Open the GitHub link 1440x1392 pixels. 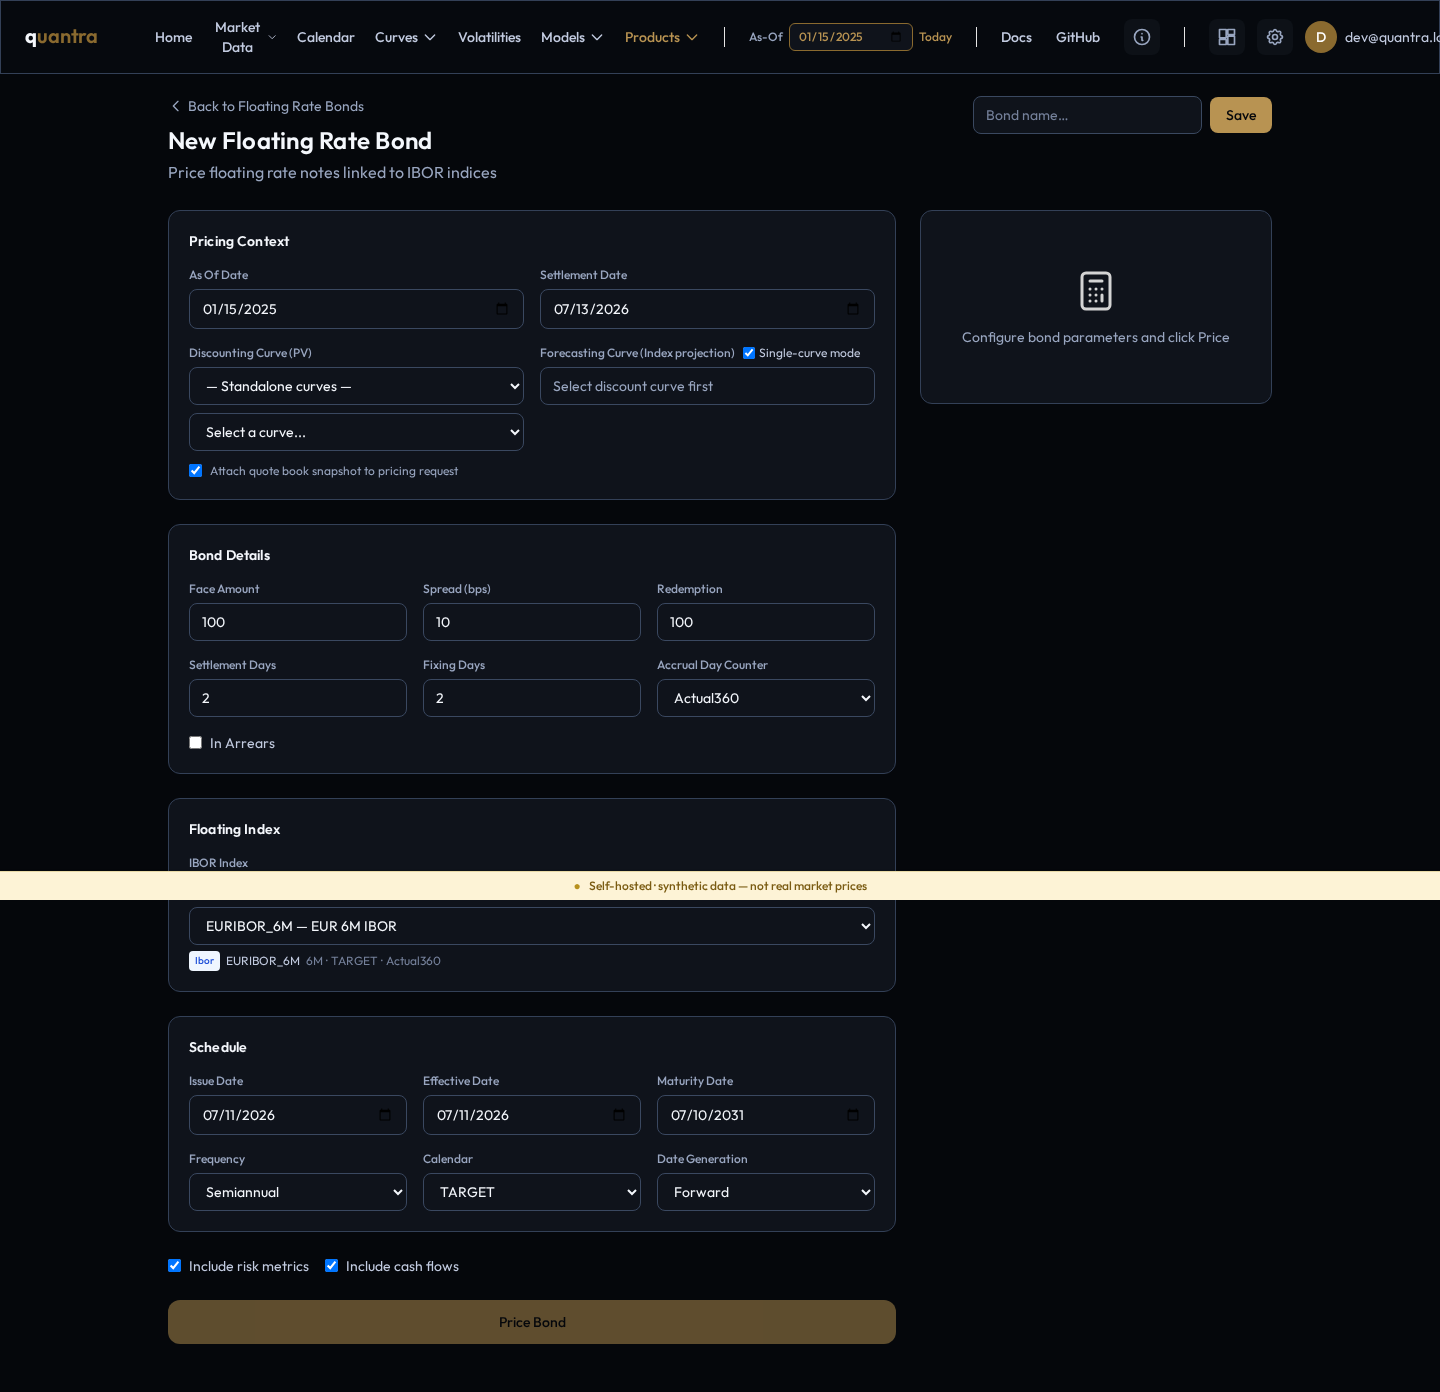[1078, 37]
